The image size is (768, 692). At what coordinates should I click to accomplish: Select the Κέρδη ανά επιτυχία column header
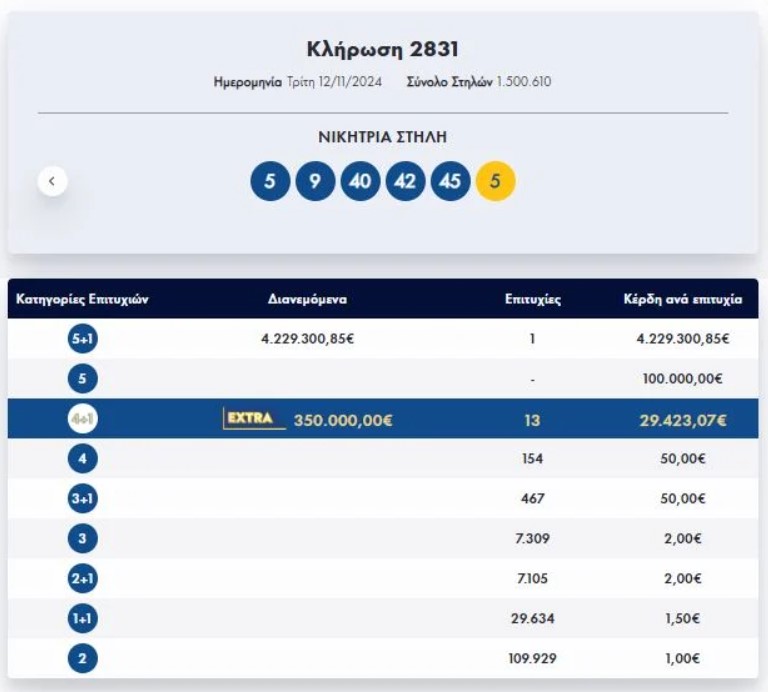[x=682, y=299]
